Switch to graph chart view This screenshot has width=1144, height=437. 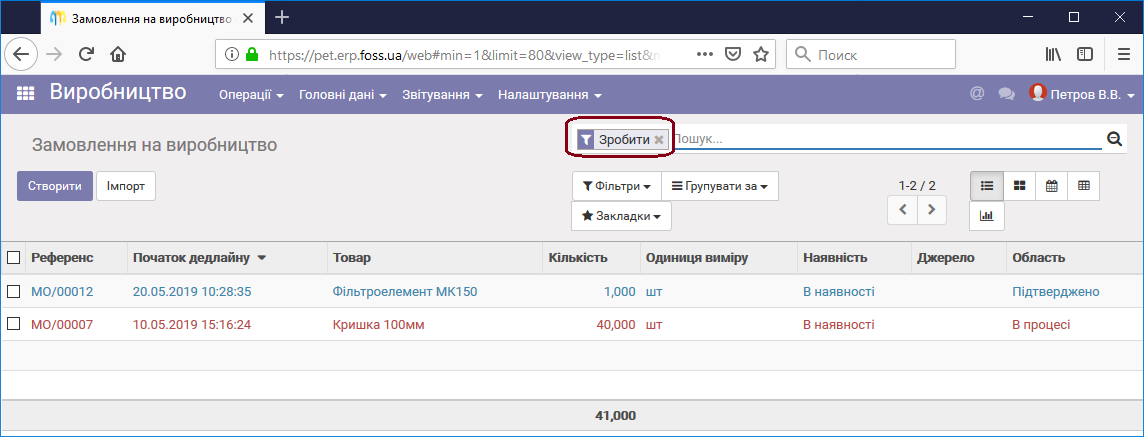tap(986, 216)
